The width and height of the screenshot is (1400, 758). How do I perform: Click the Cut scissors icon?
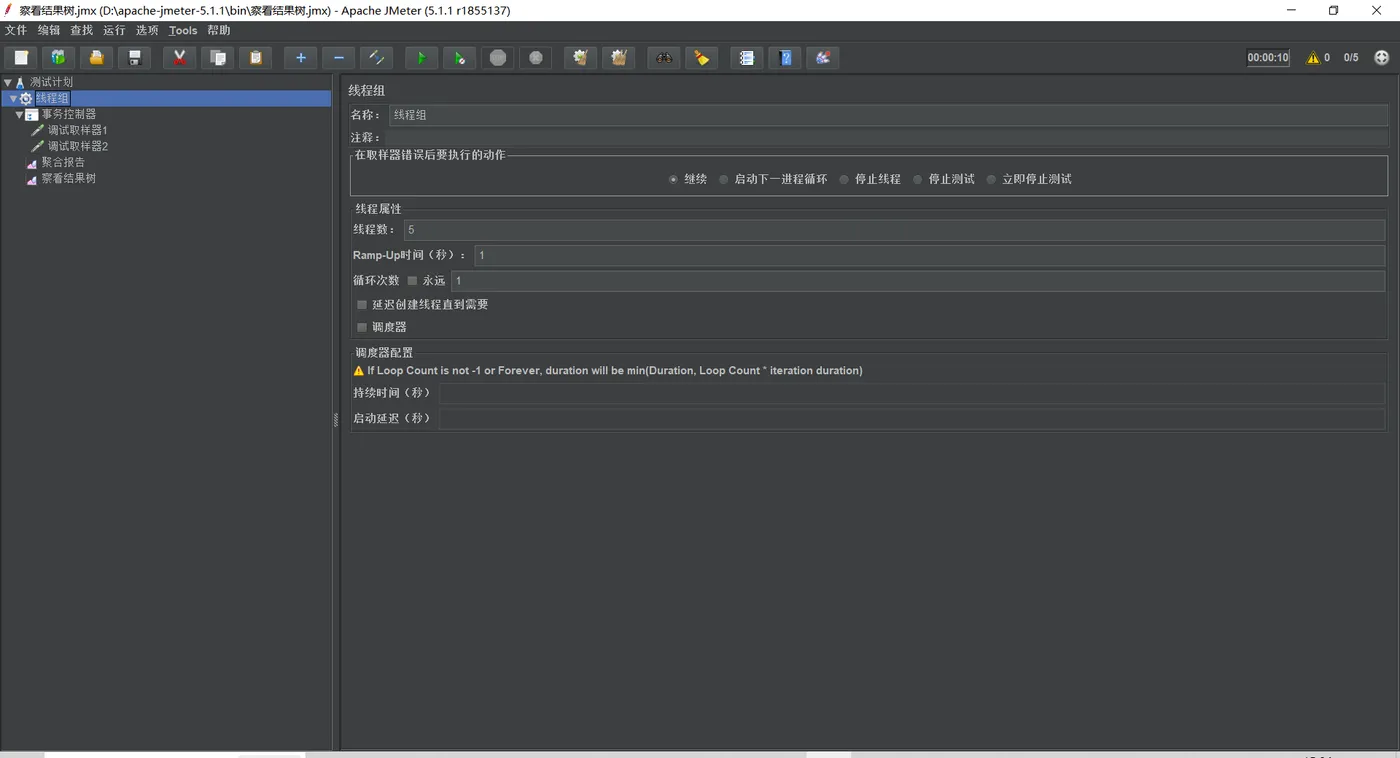pos(179,58)
